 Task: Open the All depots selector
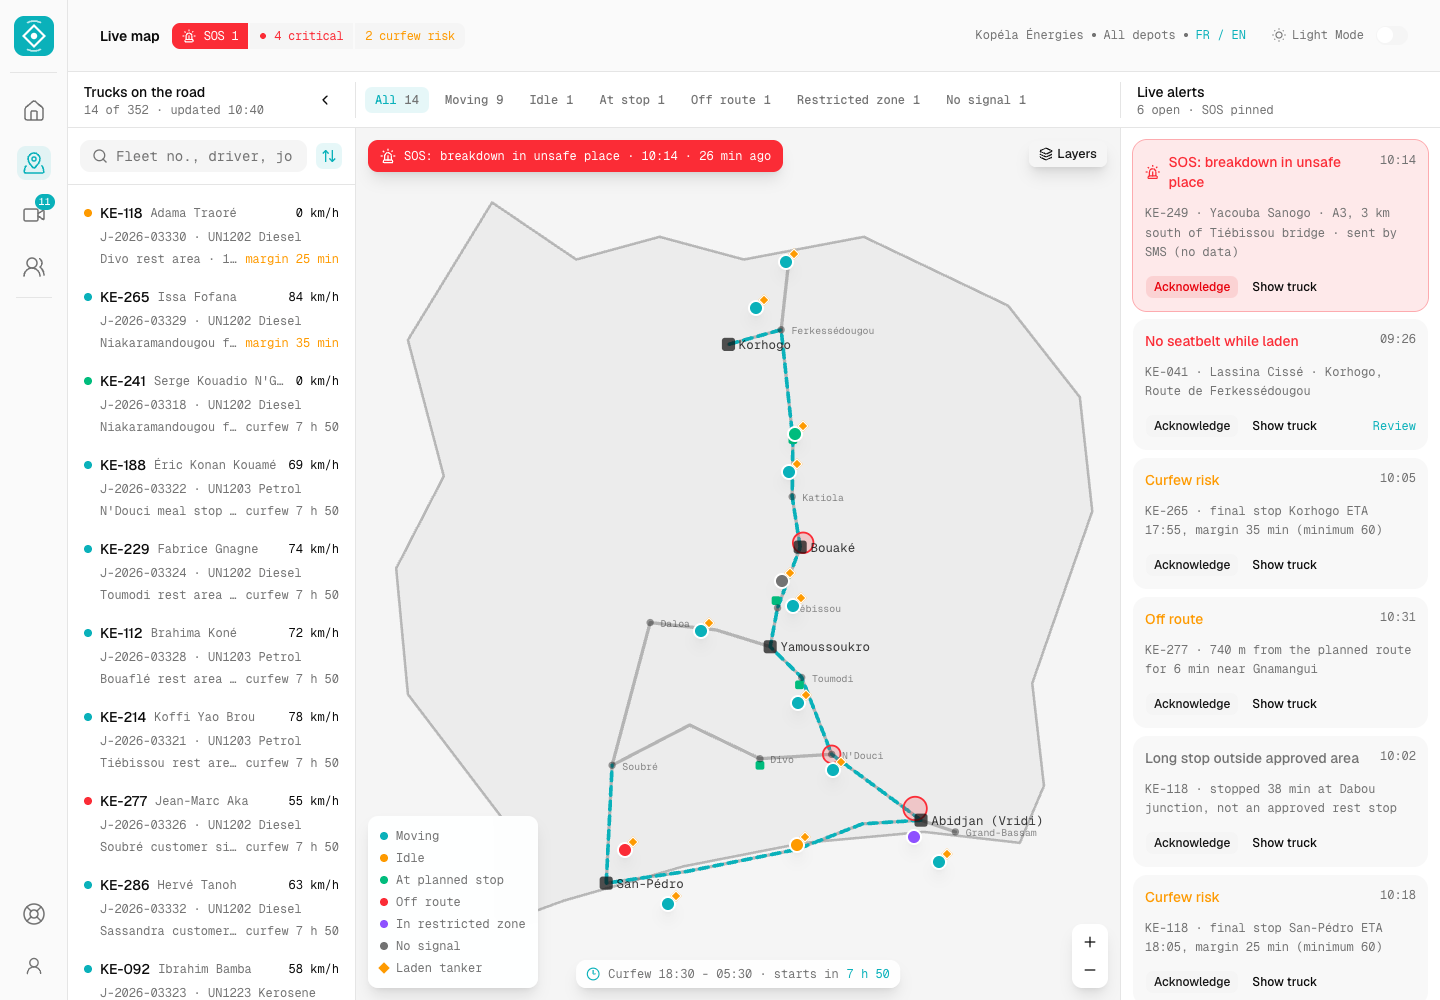pos(1139,35)
